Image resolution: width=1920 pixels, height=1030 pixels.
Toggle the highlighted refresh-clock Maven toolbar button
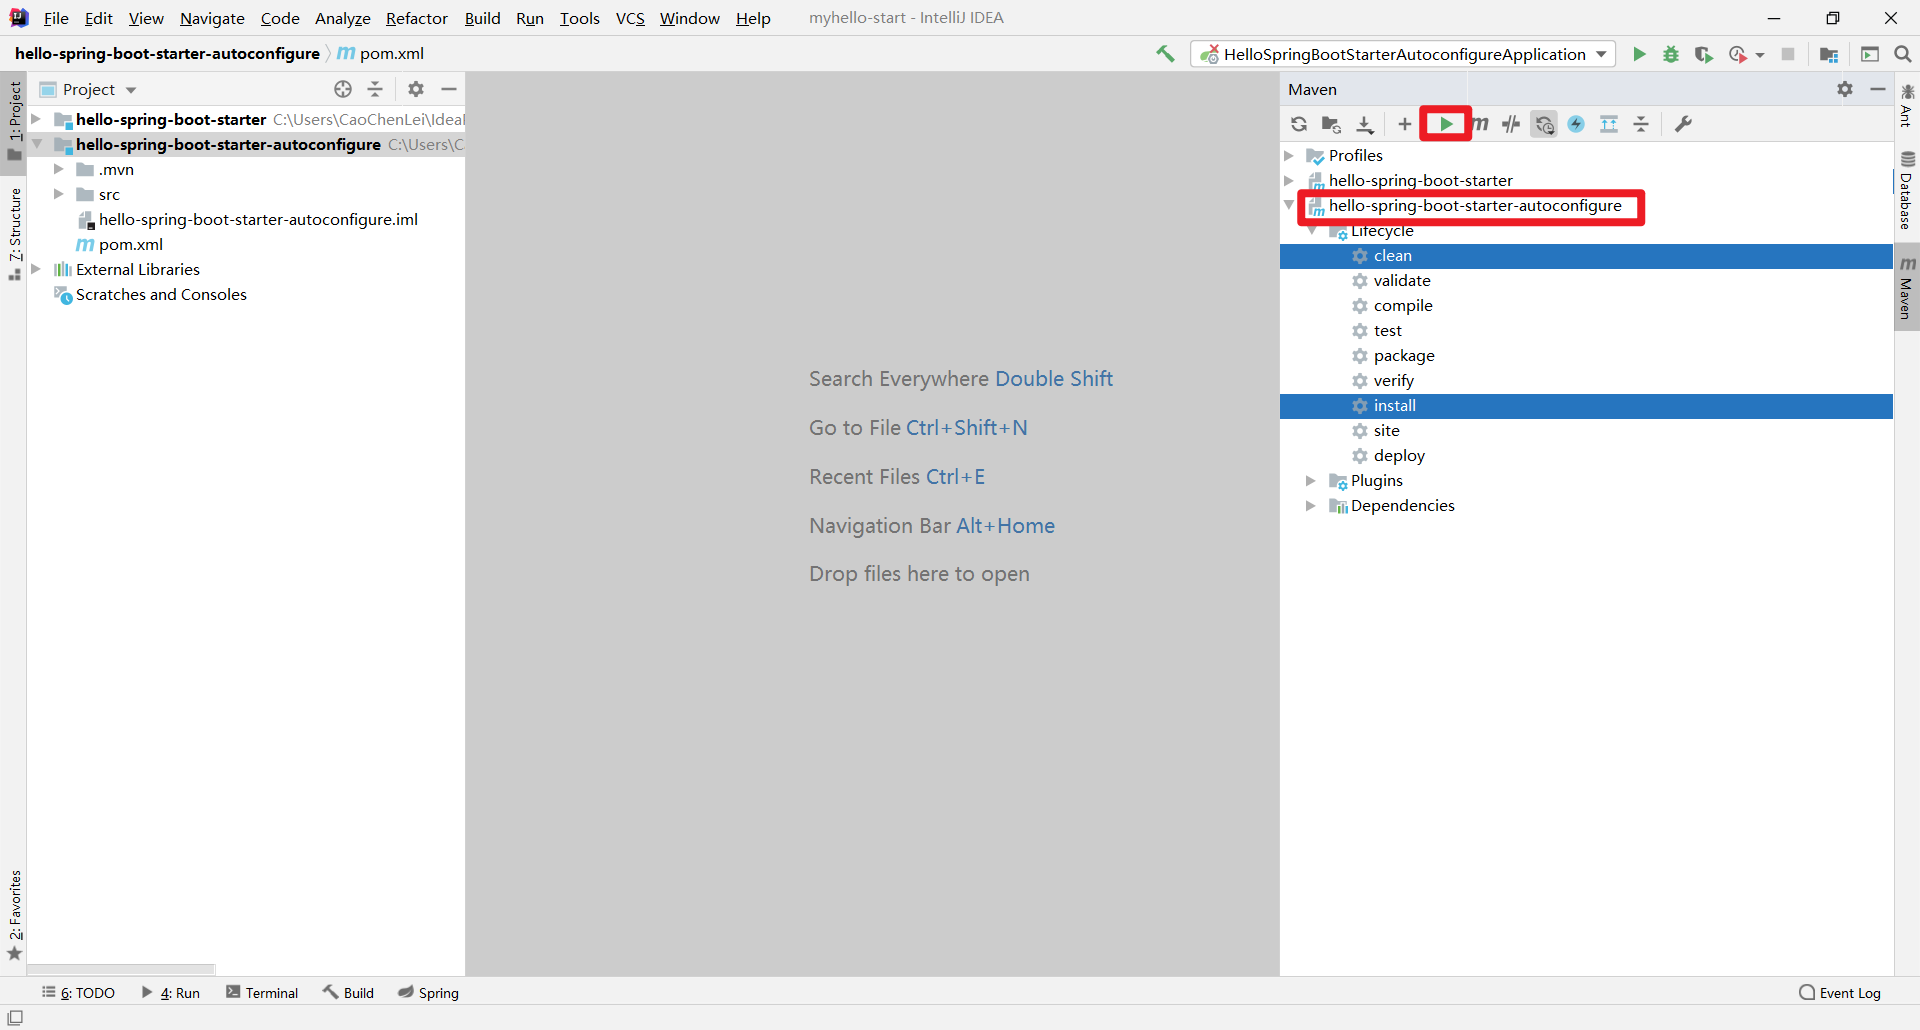coord(1545,124)
